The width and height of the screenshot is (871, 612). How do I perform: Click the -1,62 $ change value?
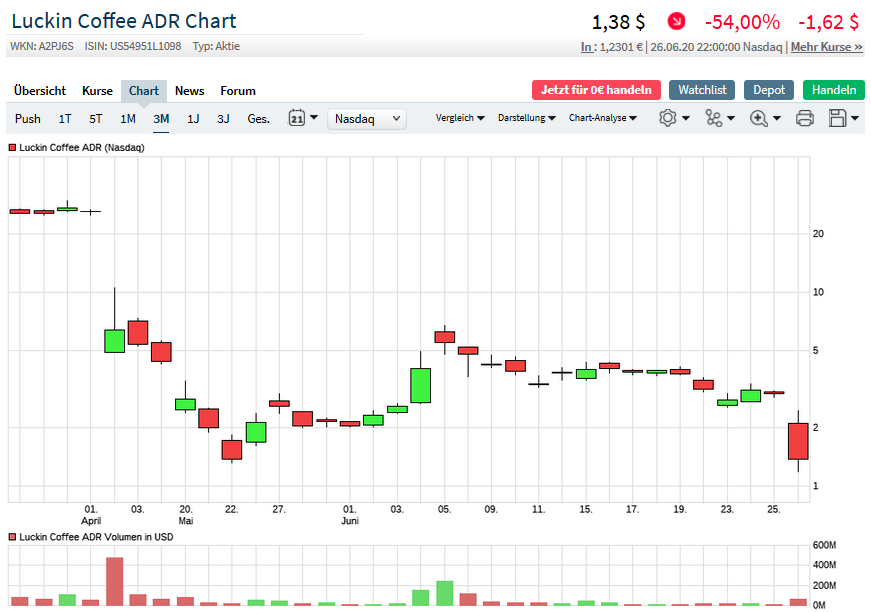click(828, 22)
